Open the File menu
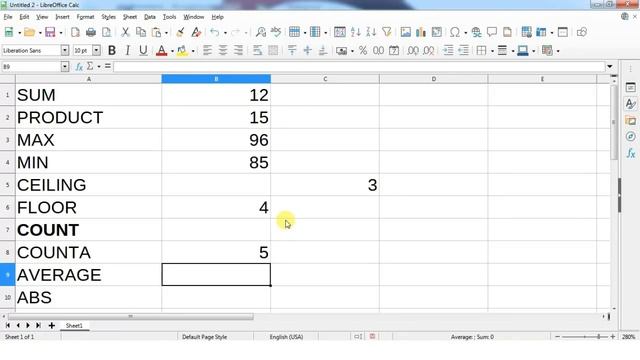 (8, 17)
